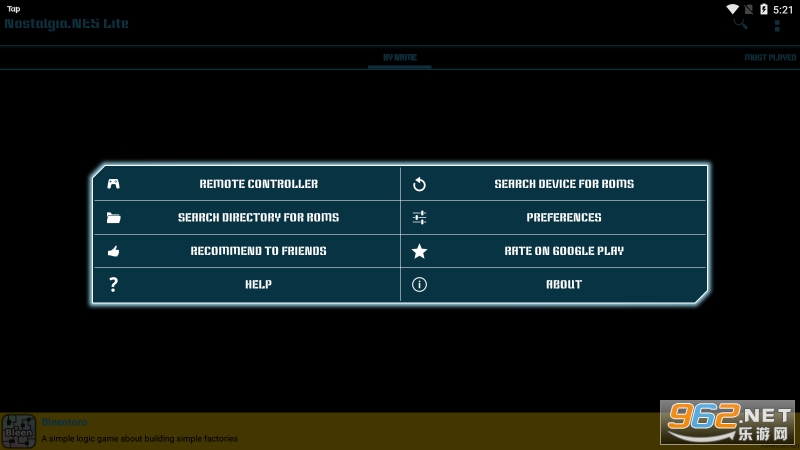
Task: Click the question mark help icon
Action: click(113, 285)
